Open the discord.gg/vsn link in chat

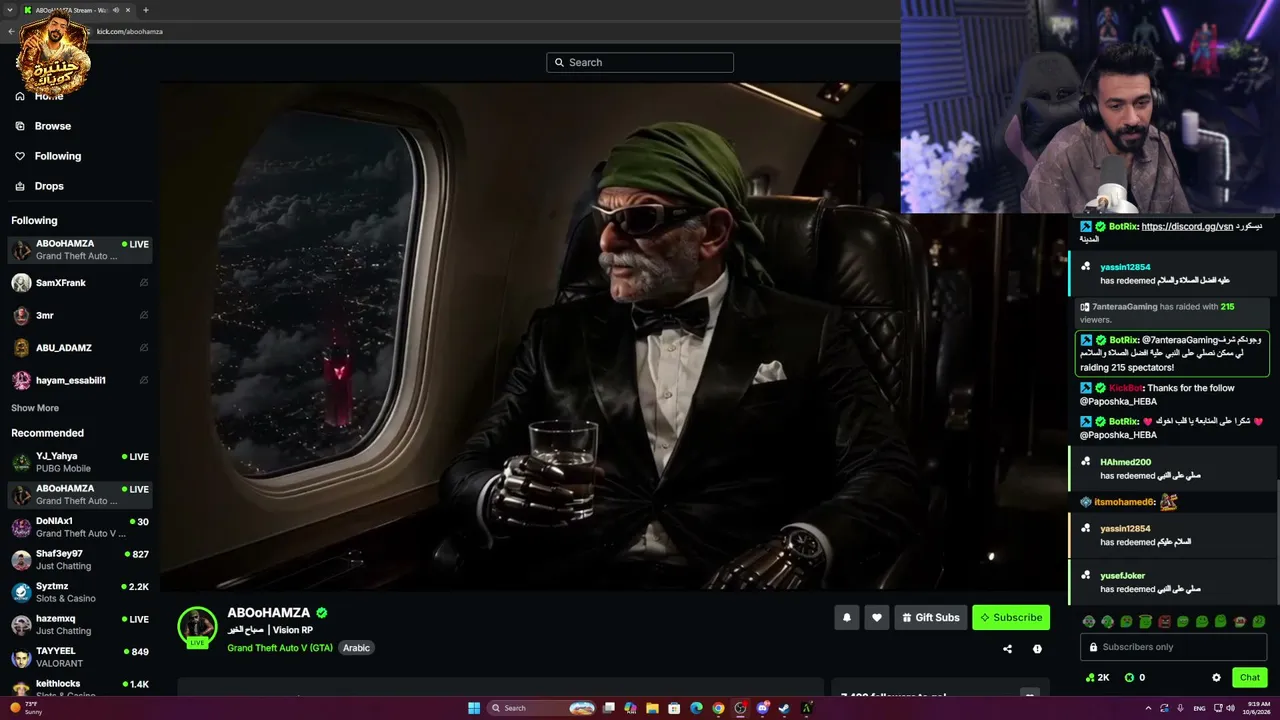(x=1187, y=227)
